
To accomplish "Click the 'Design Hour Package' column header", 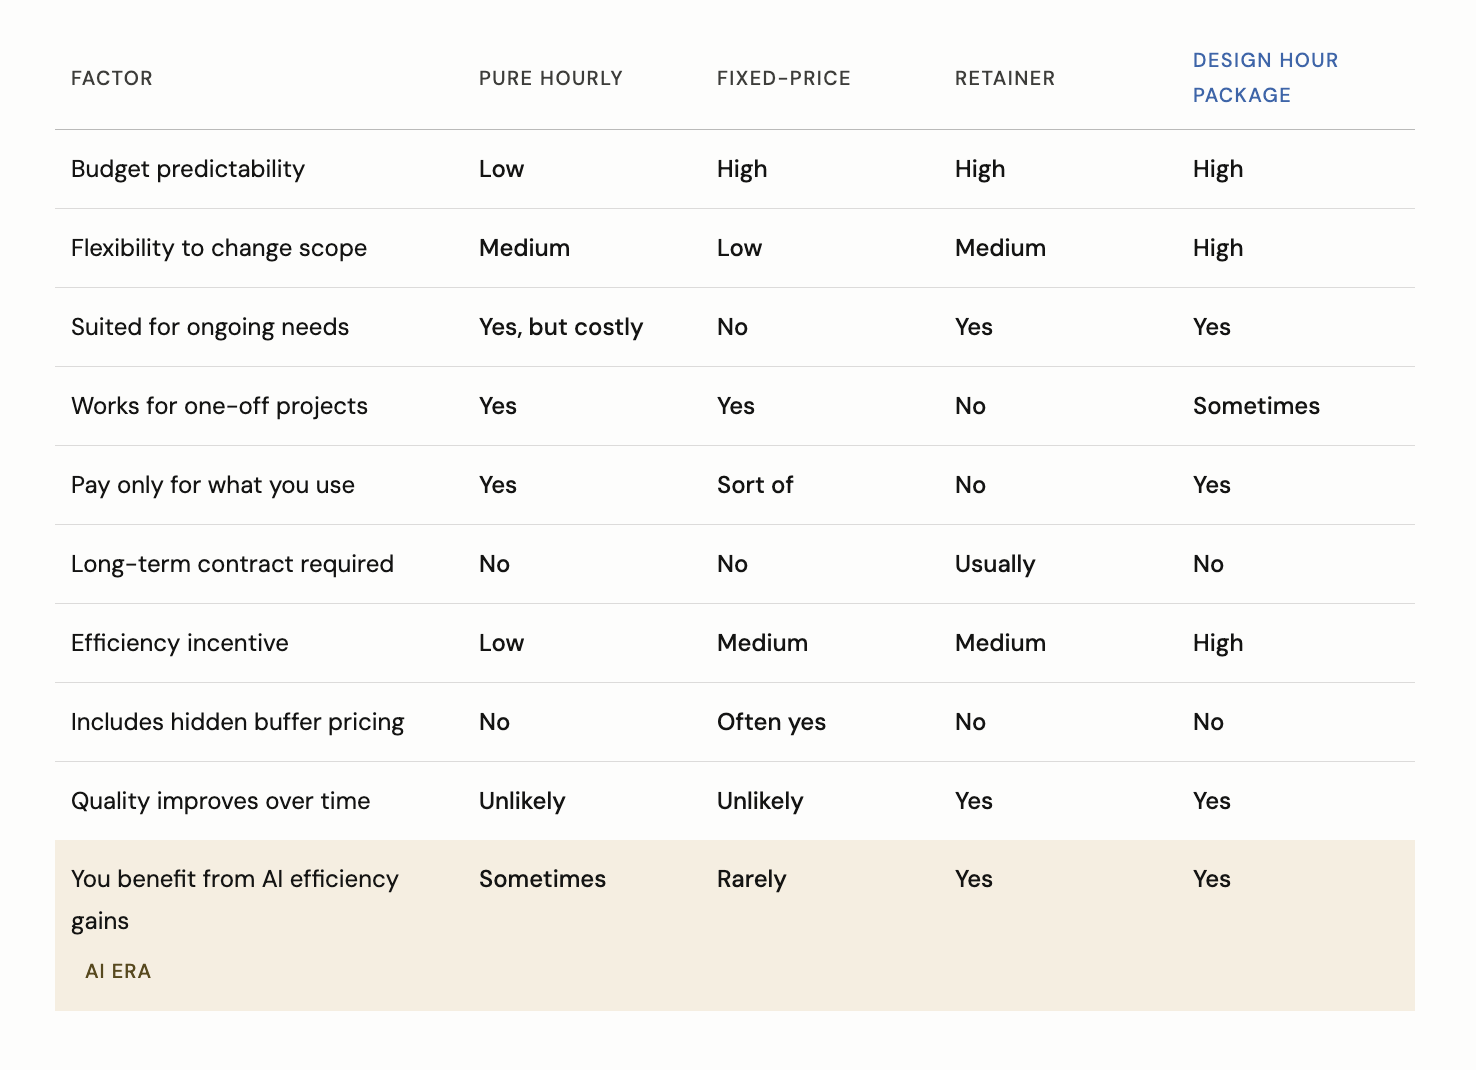I will (x=1265, y=78).
